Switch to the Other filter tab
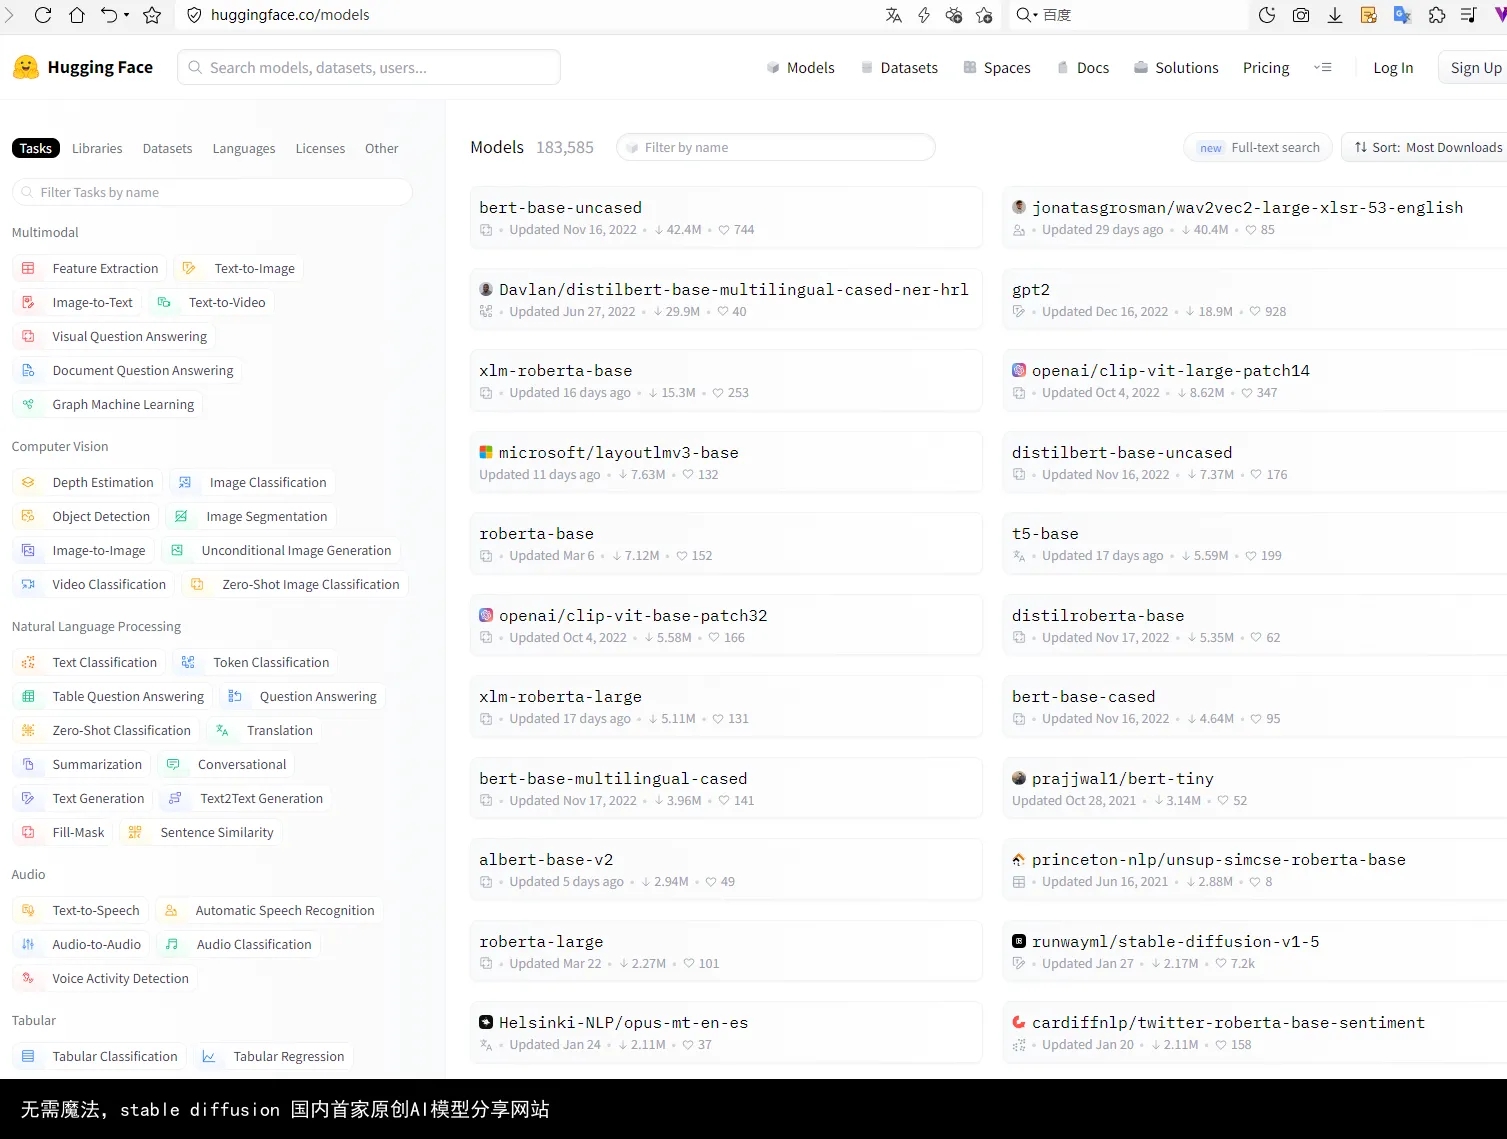The image size is (1507, 1139). point(381,148)
